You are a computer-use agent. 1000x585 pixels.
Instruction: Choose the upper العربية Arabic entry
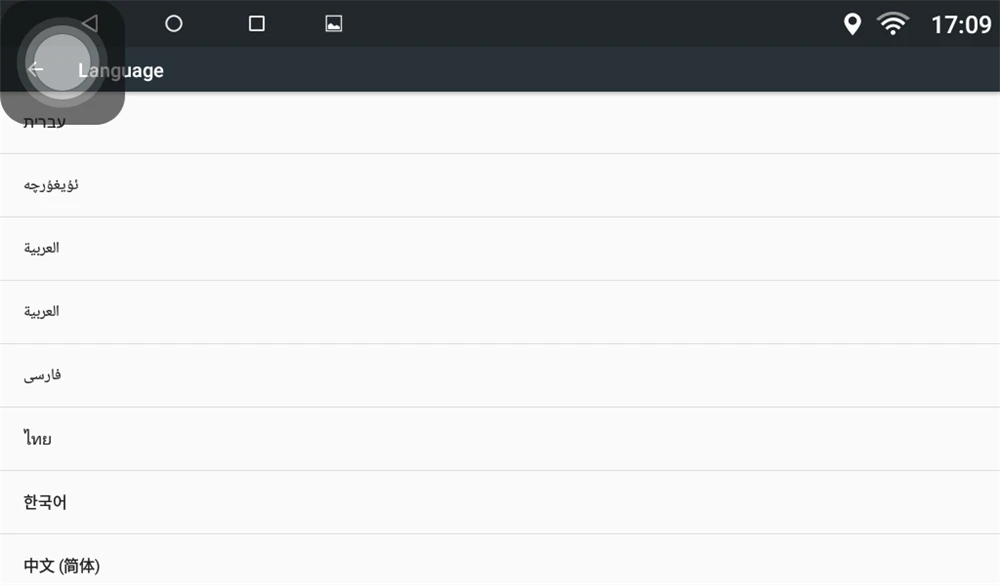click(x=500, y=248)
